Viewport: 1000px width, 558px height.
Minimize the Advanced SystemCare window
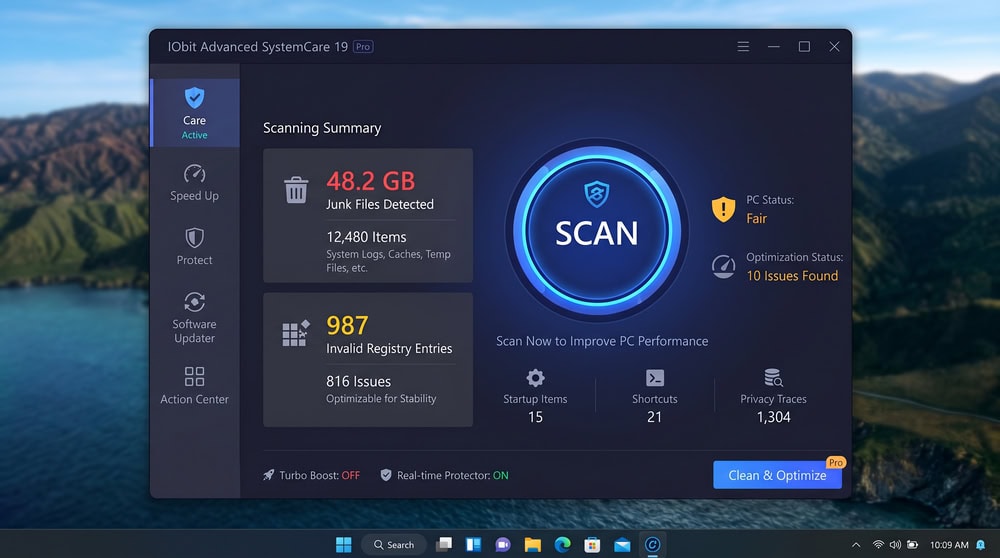(774, 47)
